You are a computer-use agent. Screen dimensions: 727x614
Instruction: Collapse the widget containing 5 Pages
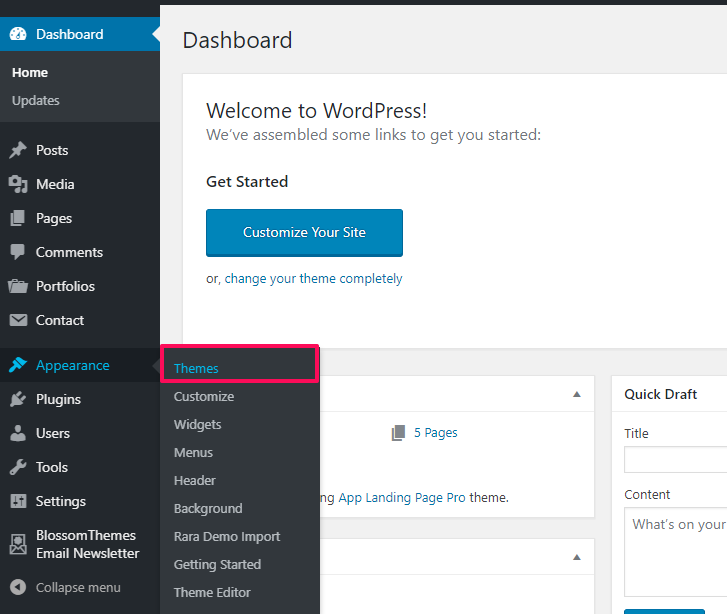576,394
